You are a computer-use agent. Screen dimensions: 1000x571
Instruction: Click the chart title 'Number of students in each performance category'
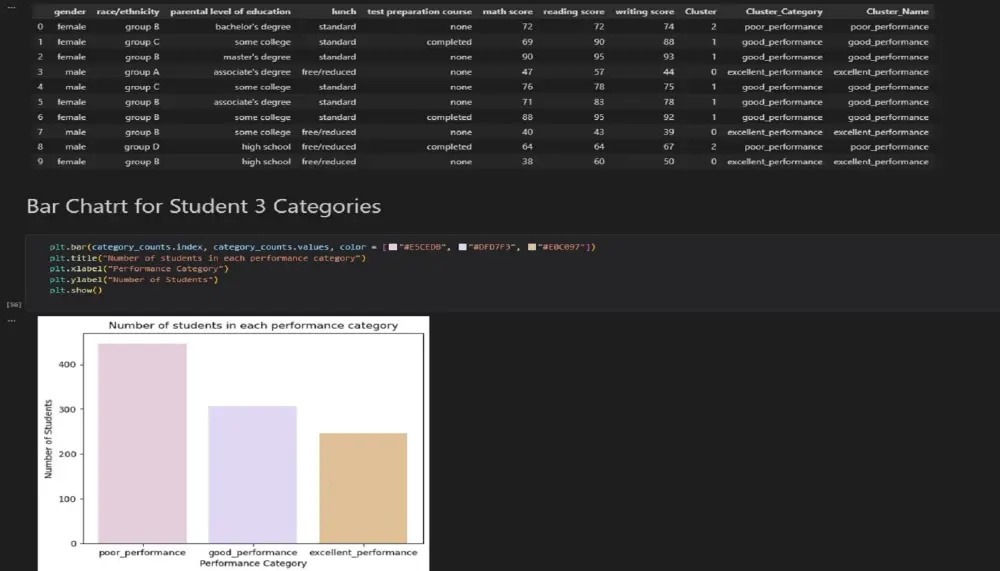tap(253, 325)
